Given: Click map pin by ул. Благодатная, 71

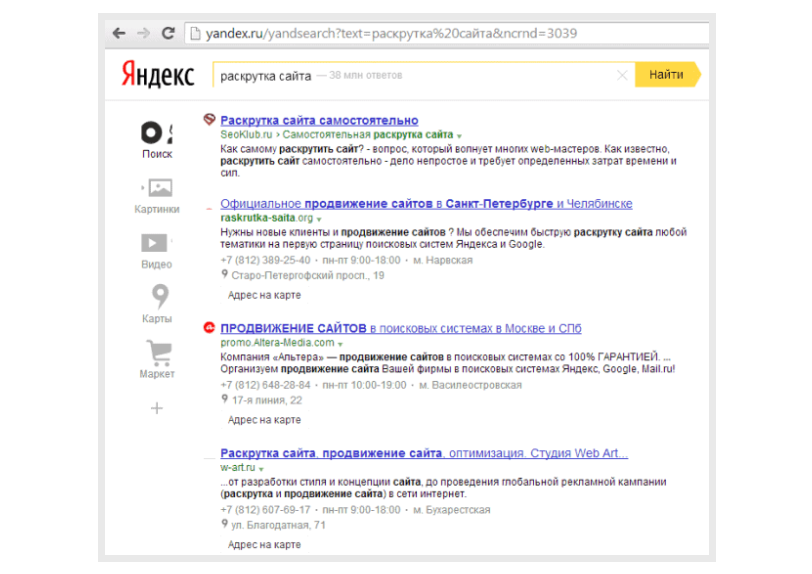Looking at the screenshot, I should coord(225,524).
